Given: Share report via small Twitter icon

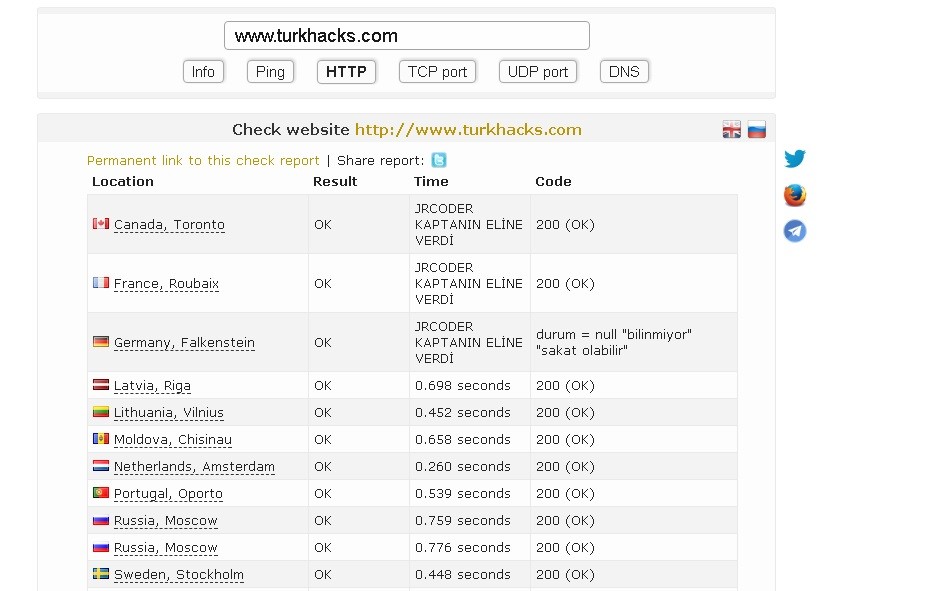Looking at the screenshot, I should (439, 160).
